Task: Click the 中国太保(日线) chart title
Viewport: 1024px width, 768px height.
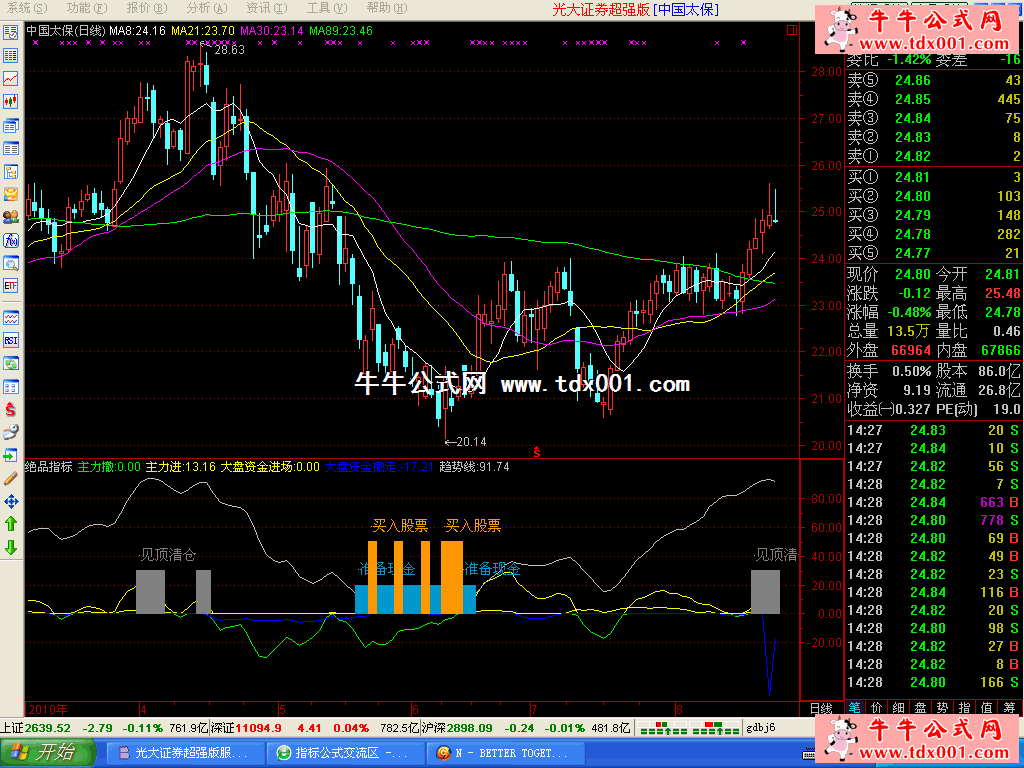Action: click(65, 31)
